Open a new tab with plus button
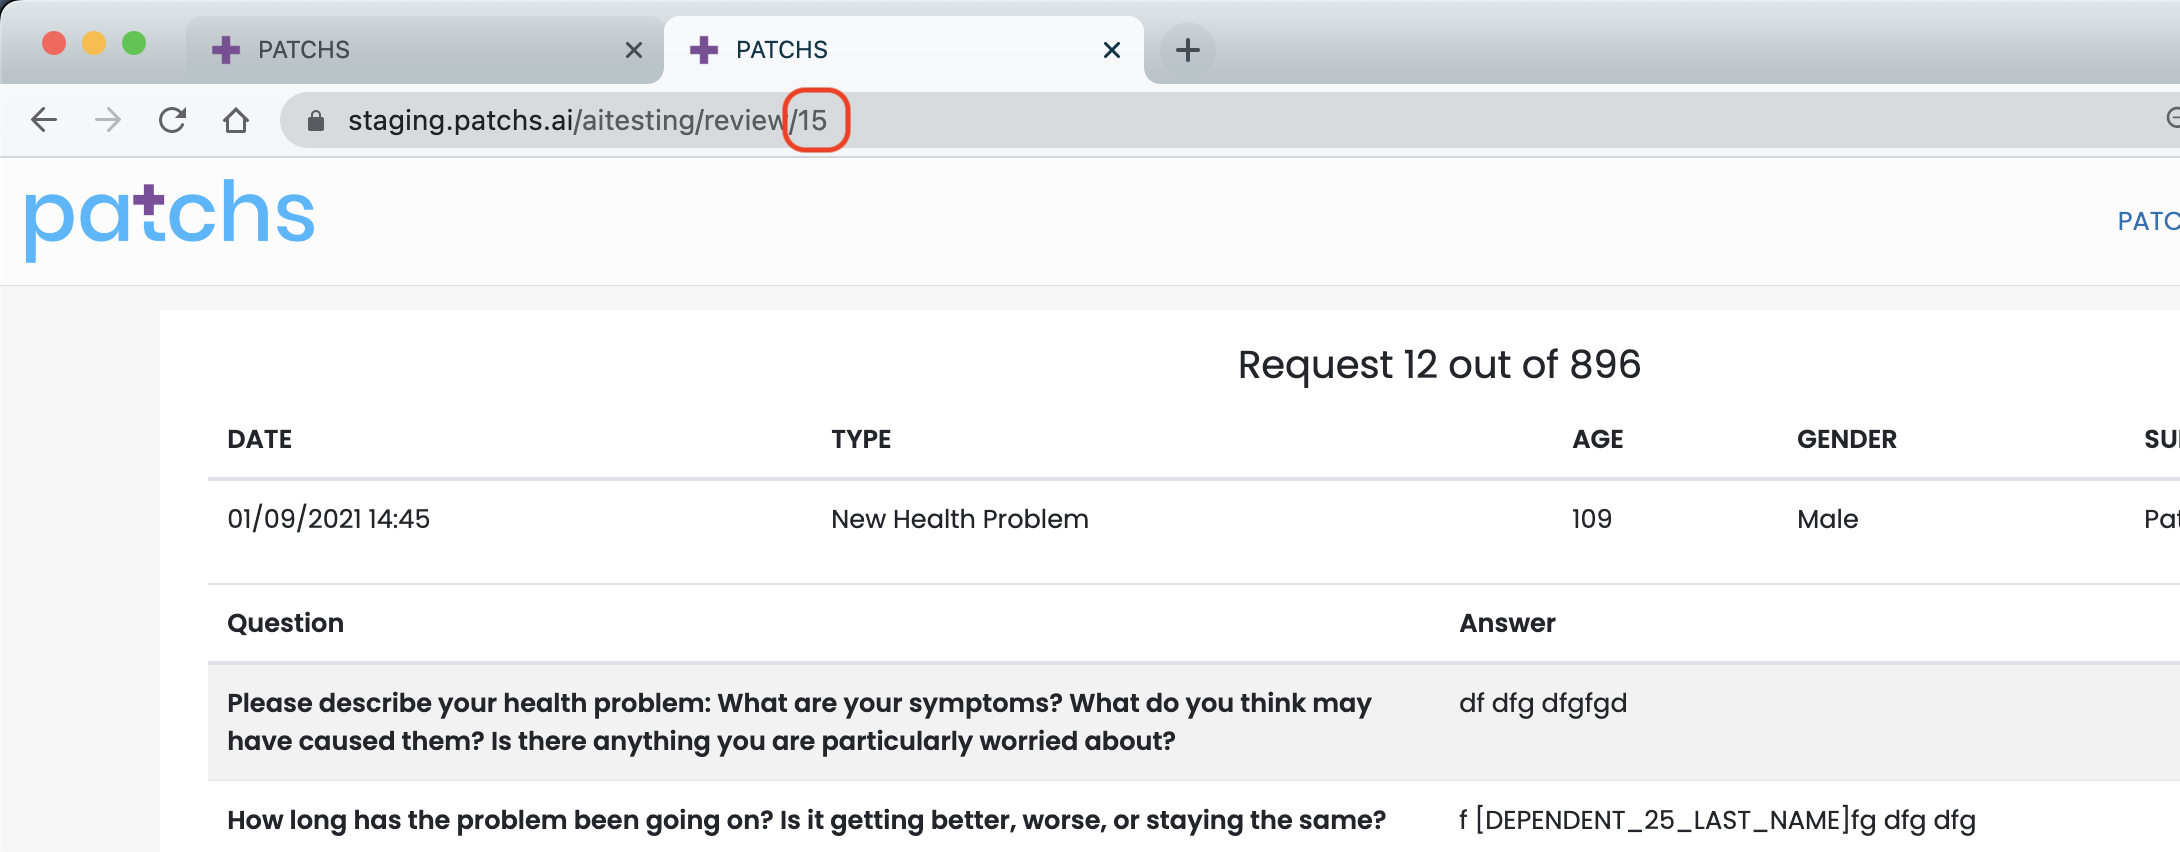The image size is (2180, 852). coord(1187,50)
